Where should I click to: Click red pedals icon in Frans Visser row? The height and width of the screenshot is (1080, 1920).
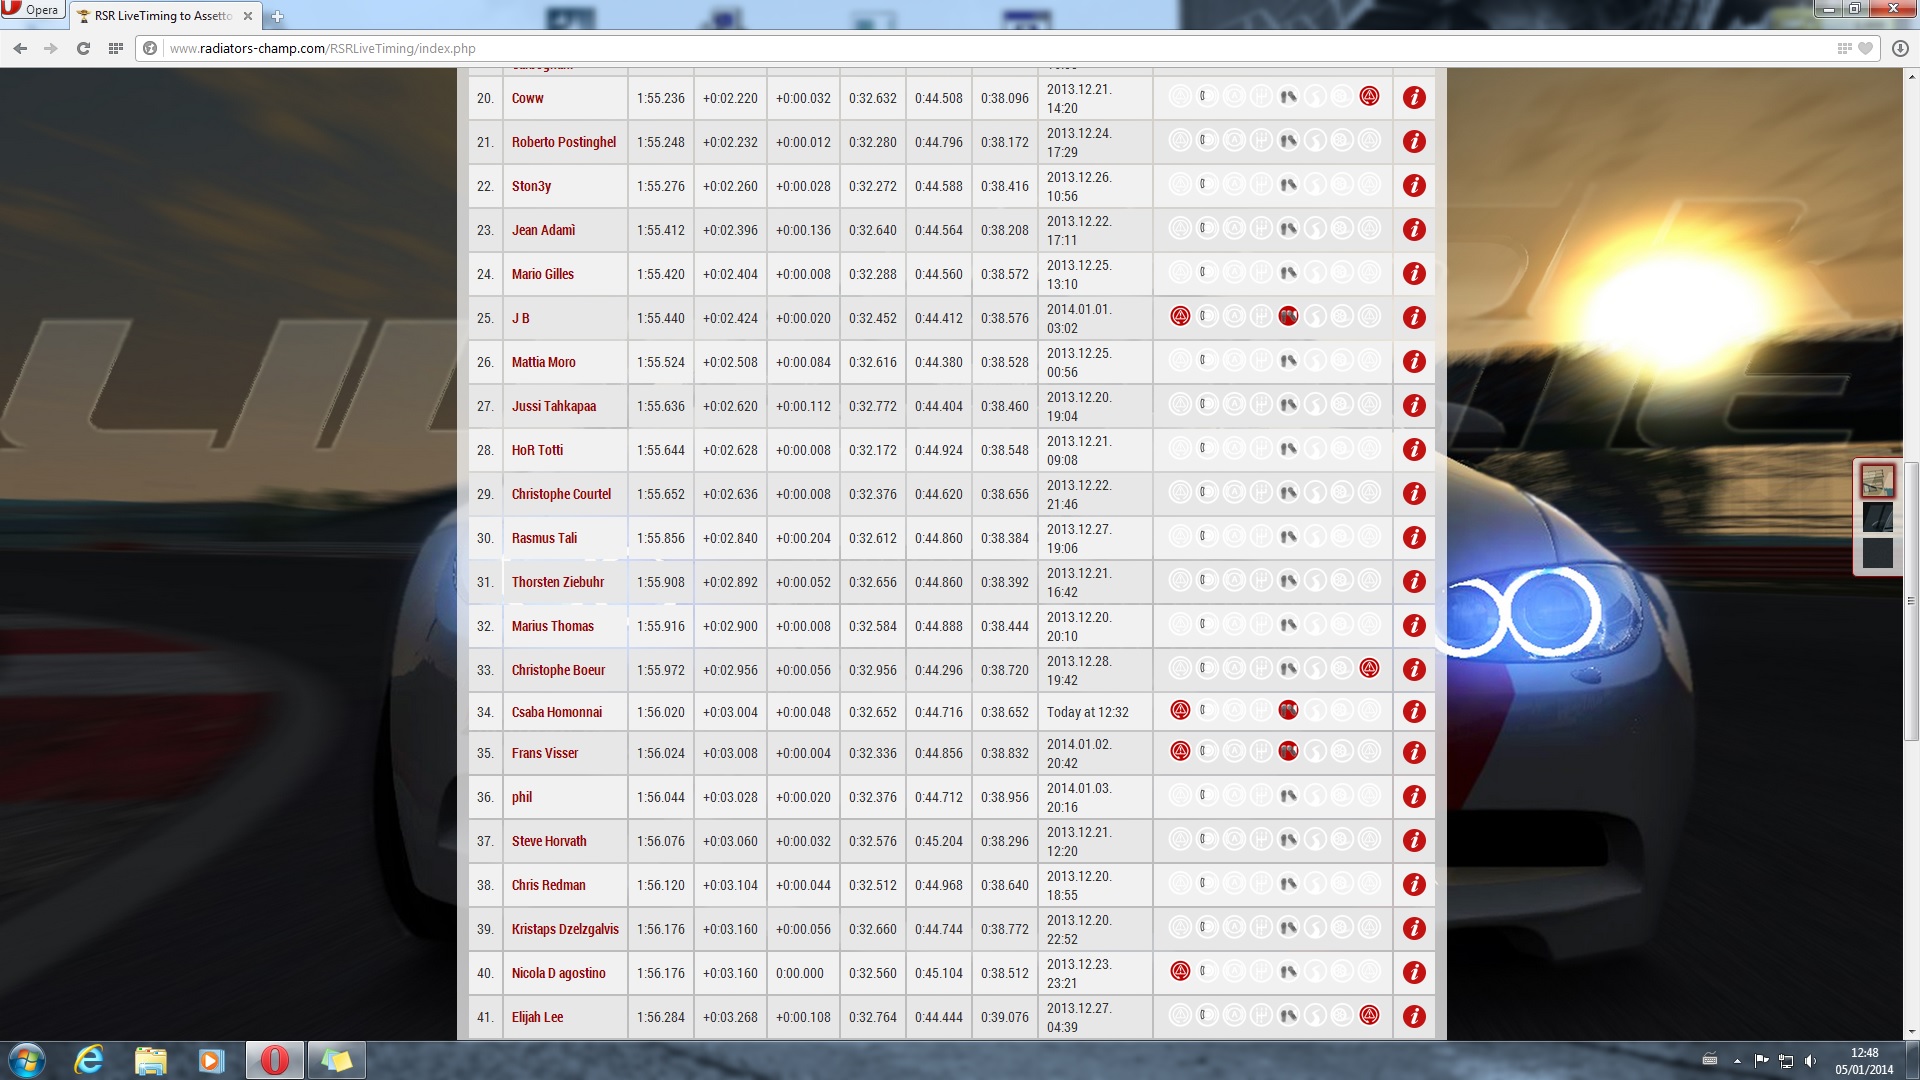(x=1288, y=751)
